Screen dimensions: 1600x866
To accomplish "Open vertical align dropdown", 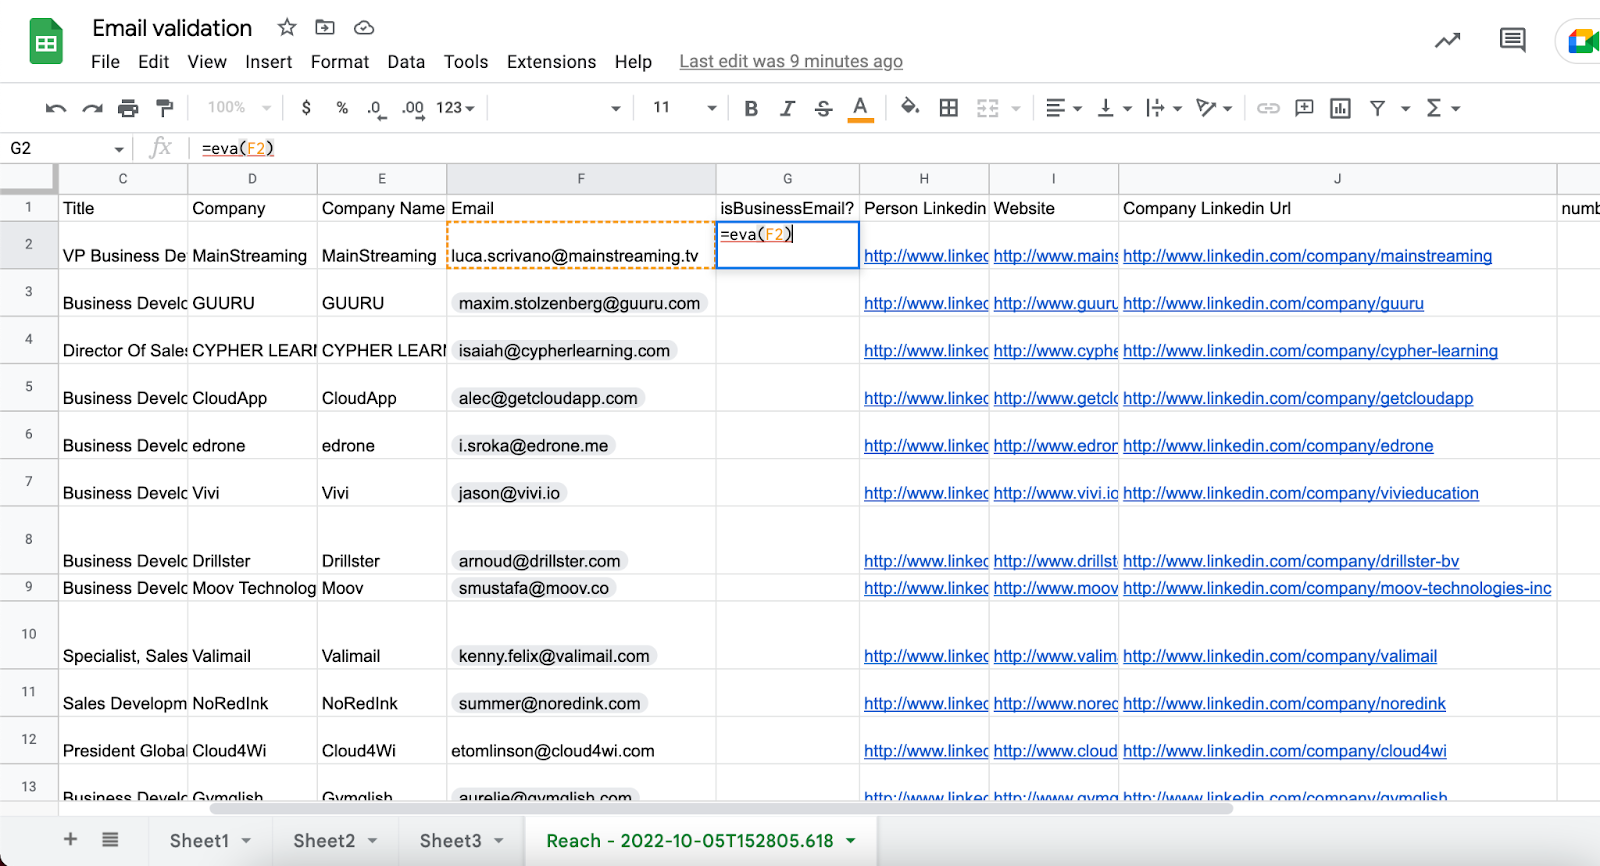I will pyautogui.click(x=1114, y=108).
